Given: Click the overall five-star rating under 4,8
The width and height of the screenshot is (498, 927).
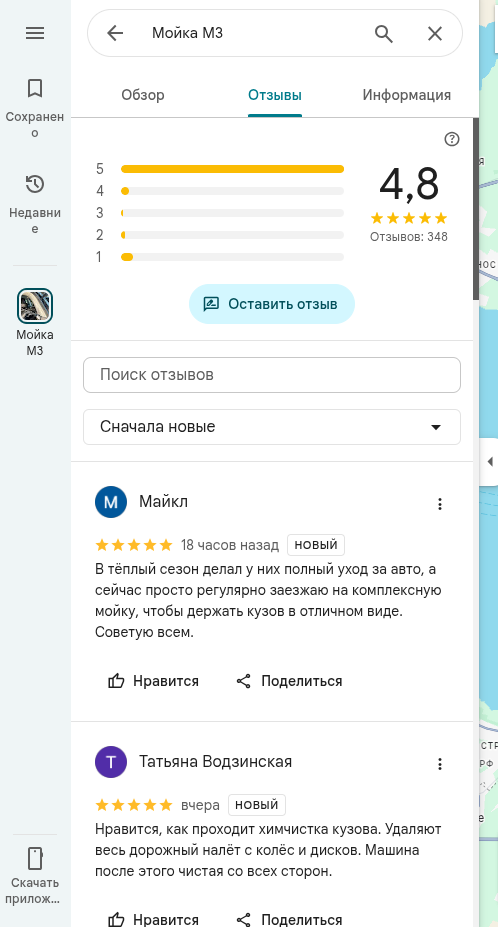Looking at the screenshot, I should coord(409,219).
